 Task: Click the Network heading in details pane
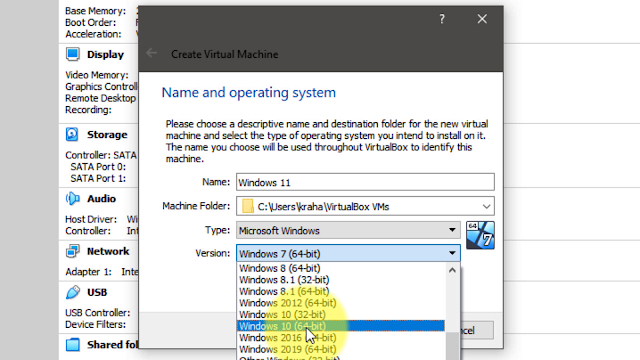tap(108, 251)
